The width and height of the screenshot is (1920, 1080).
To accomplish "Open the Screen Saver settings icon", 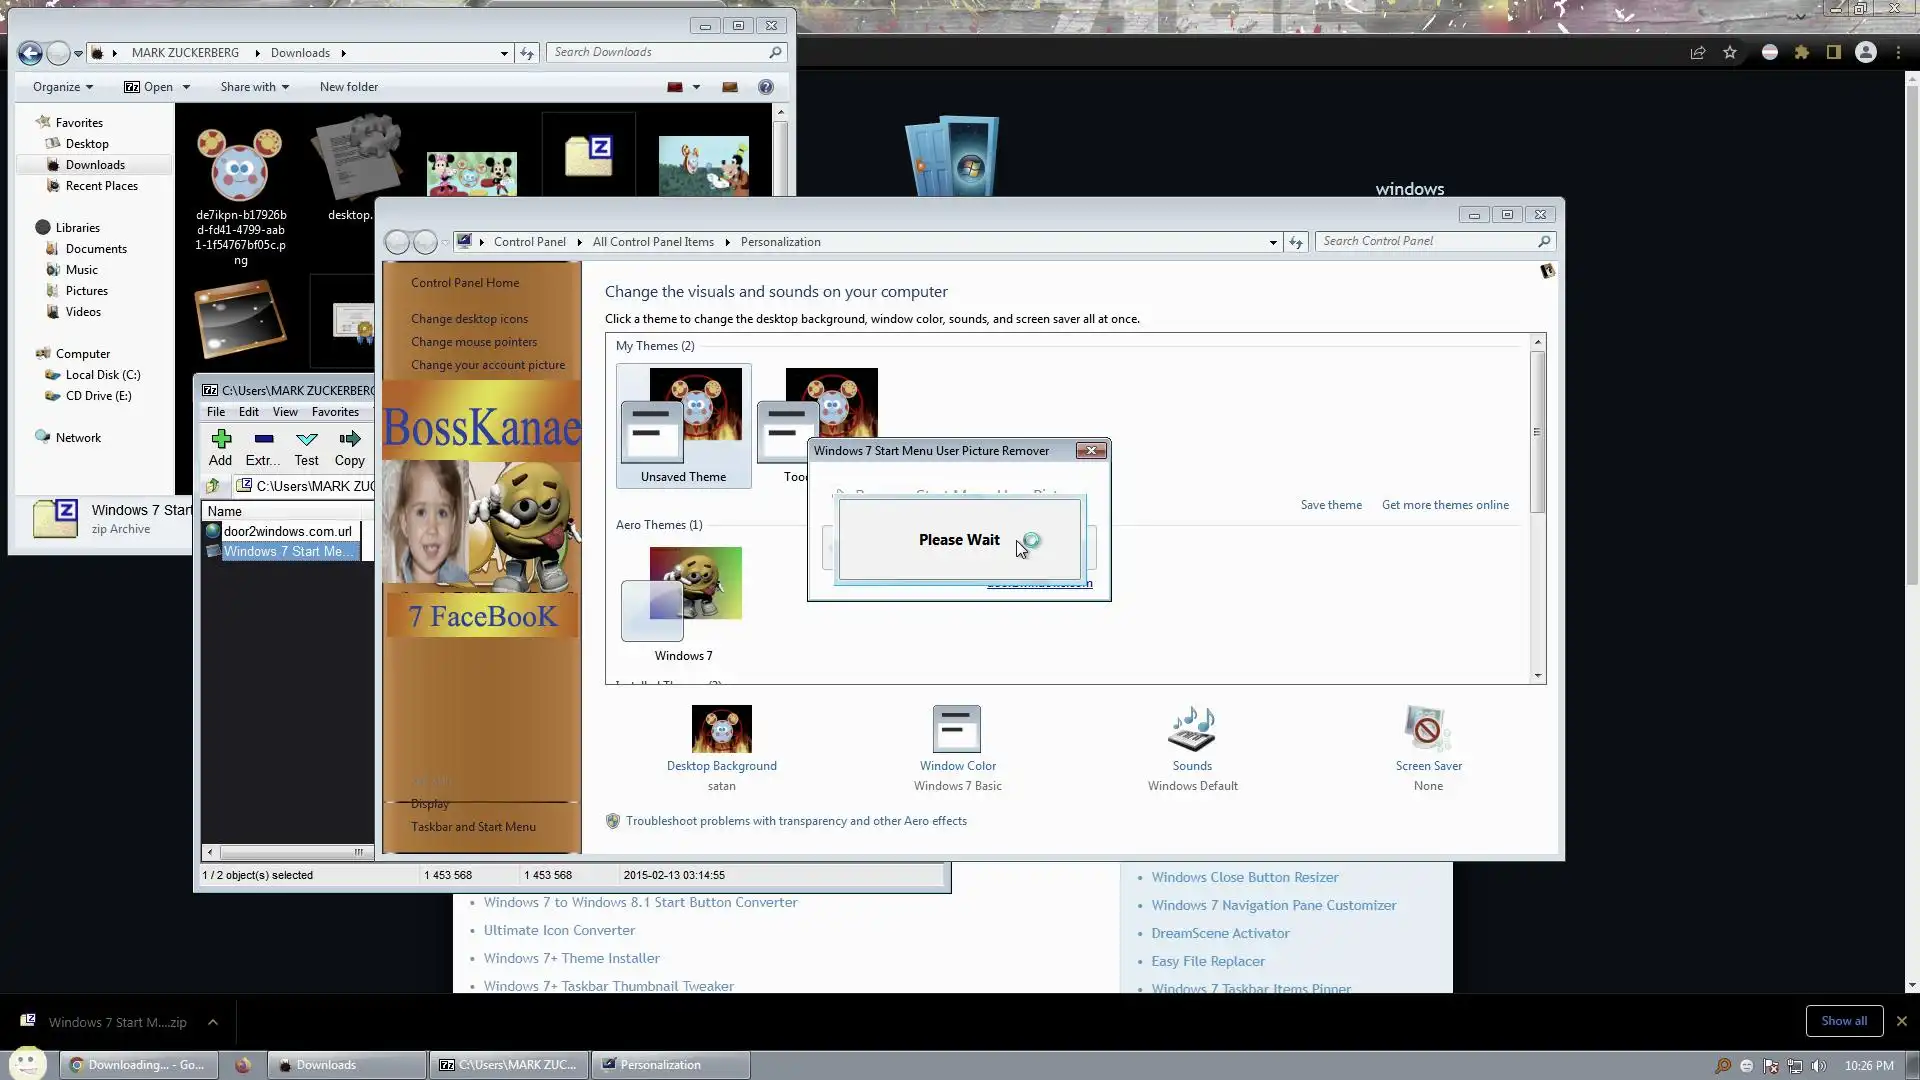I will (1427, 730).
